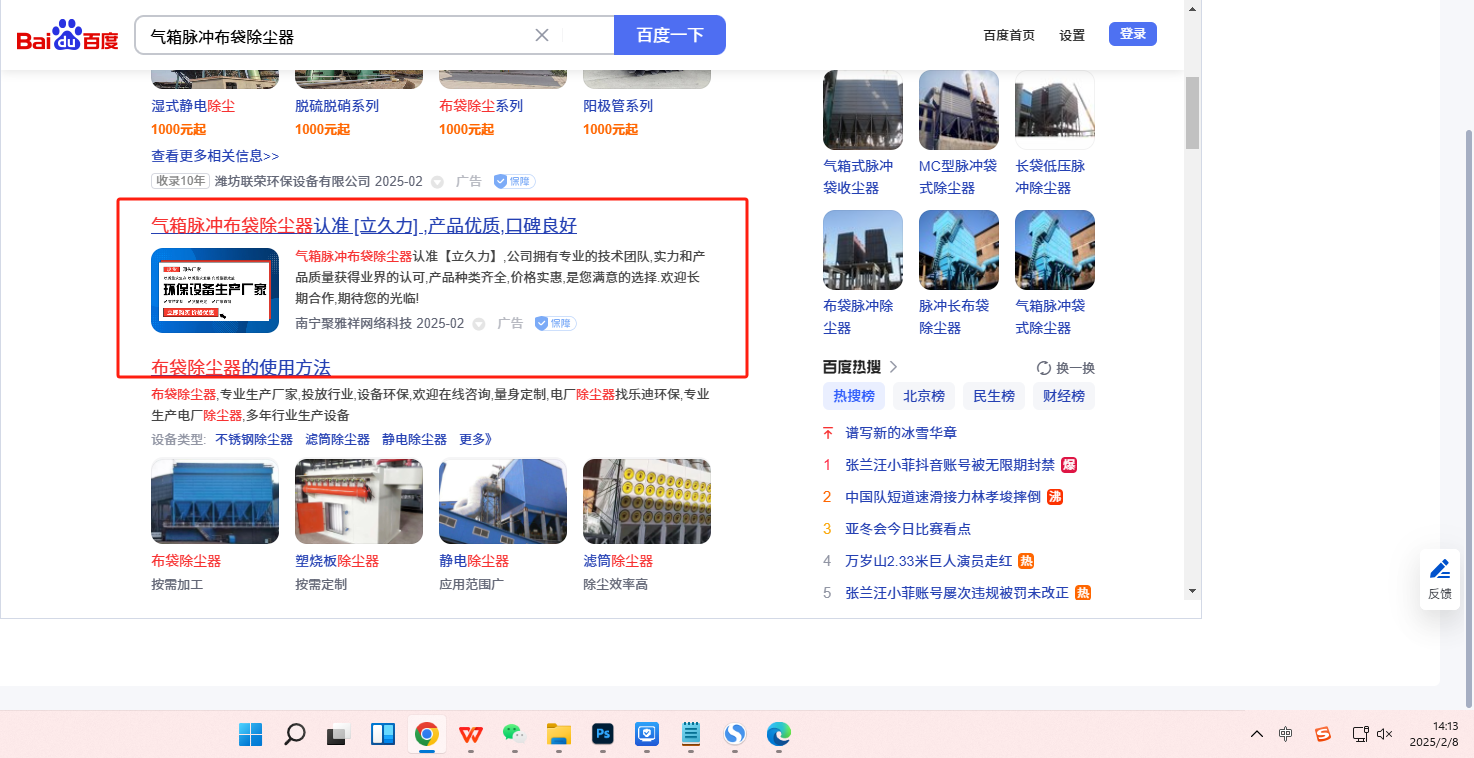This screenshot has width=1474, height=758.
Task: Expand the dropdown arrow after 潍坊联荣环保设备有限公司 2025-02
Action: coord(437,182)
